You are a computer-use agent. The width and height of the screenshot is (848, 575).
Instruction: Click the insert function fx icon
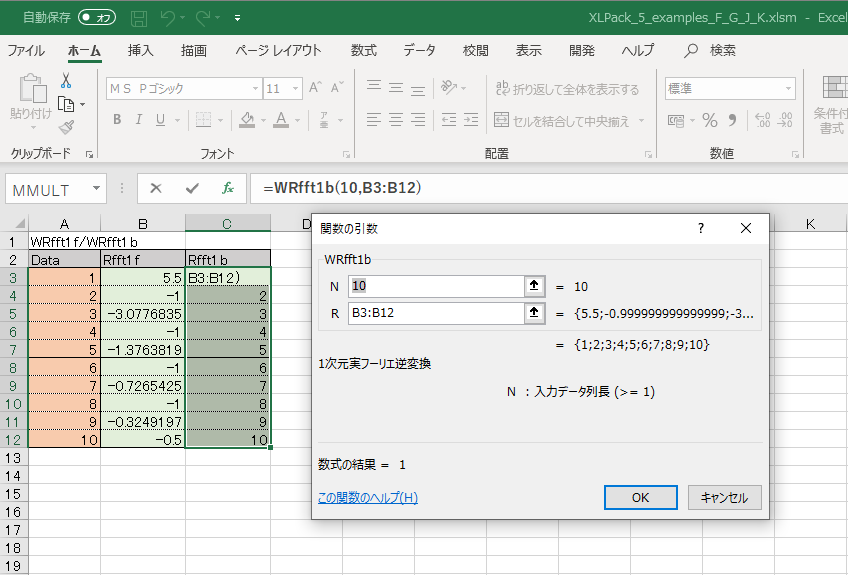click(x=227, y=188)
